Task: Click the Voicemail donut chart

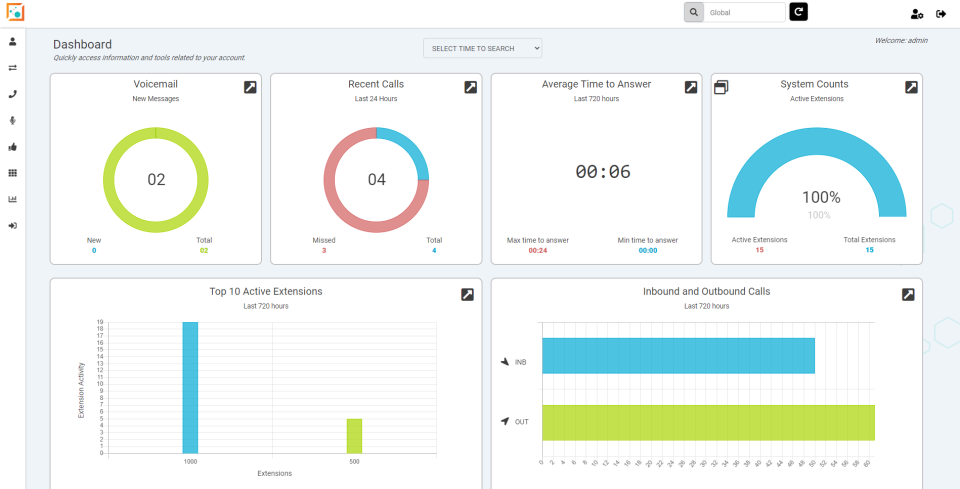Action: point(156,179)
